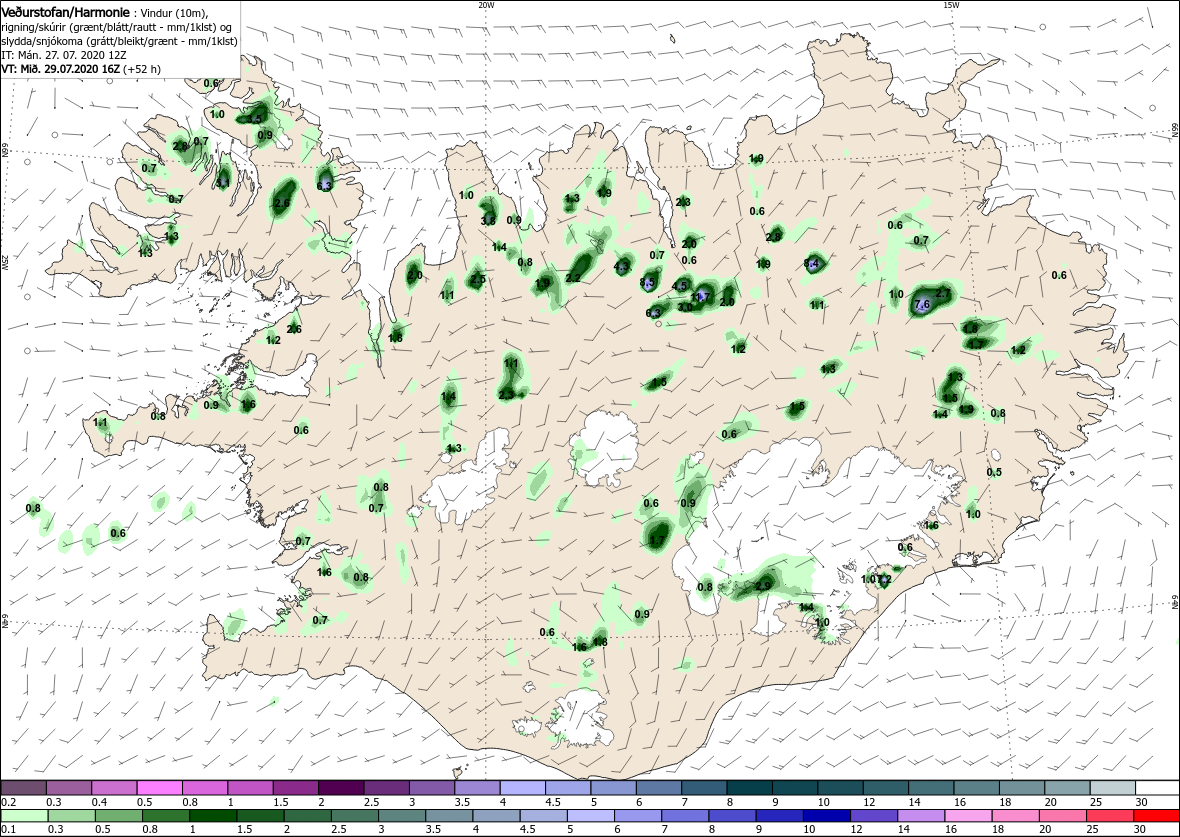Select the 25W longitude label

point(4,262)
